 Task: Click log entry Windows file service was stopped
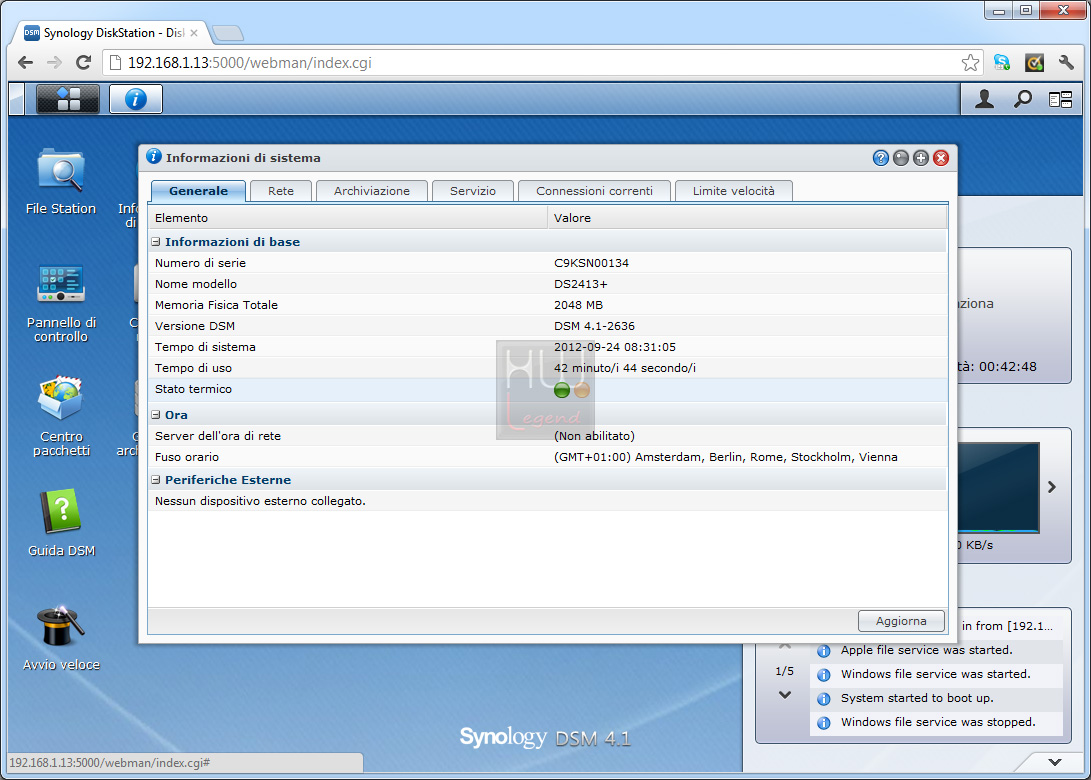[x=937, y=722]
